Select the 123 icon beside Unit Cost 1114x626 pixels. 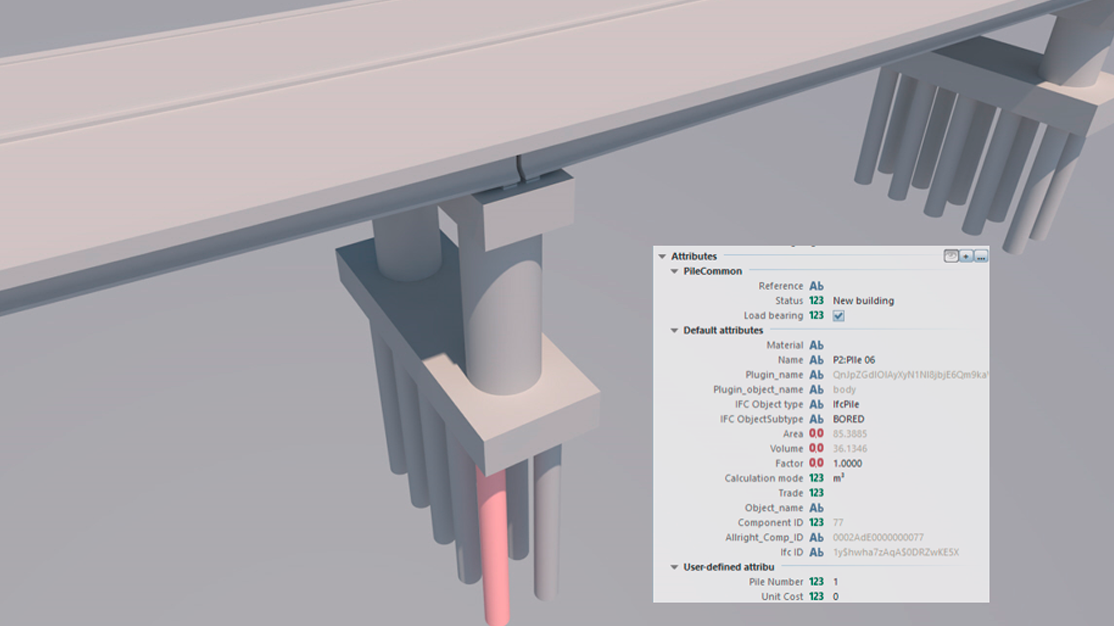815,596
